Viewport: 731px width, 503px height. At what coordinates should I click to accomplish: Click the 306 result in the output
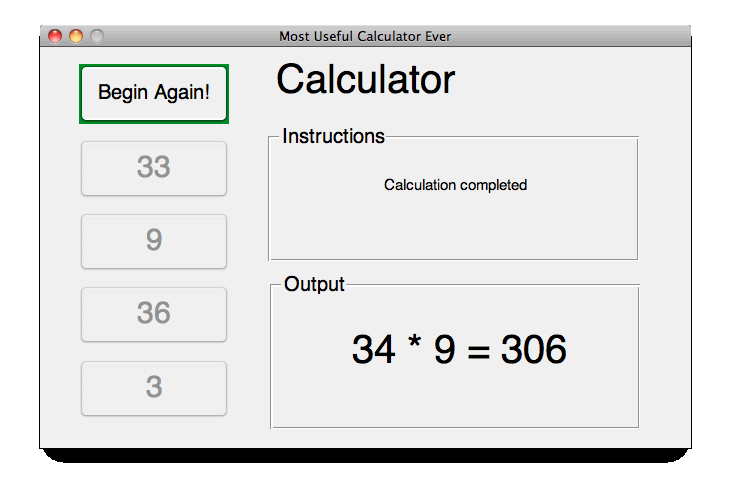[534, 350]
